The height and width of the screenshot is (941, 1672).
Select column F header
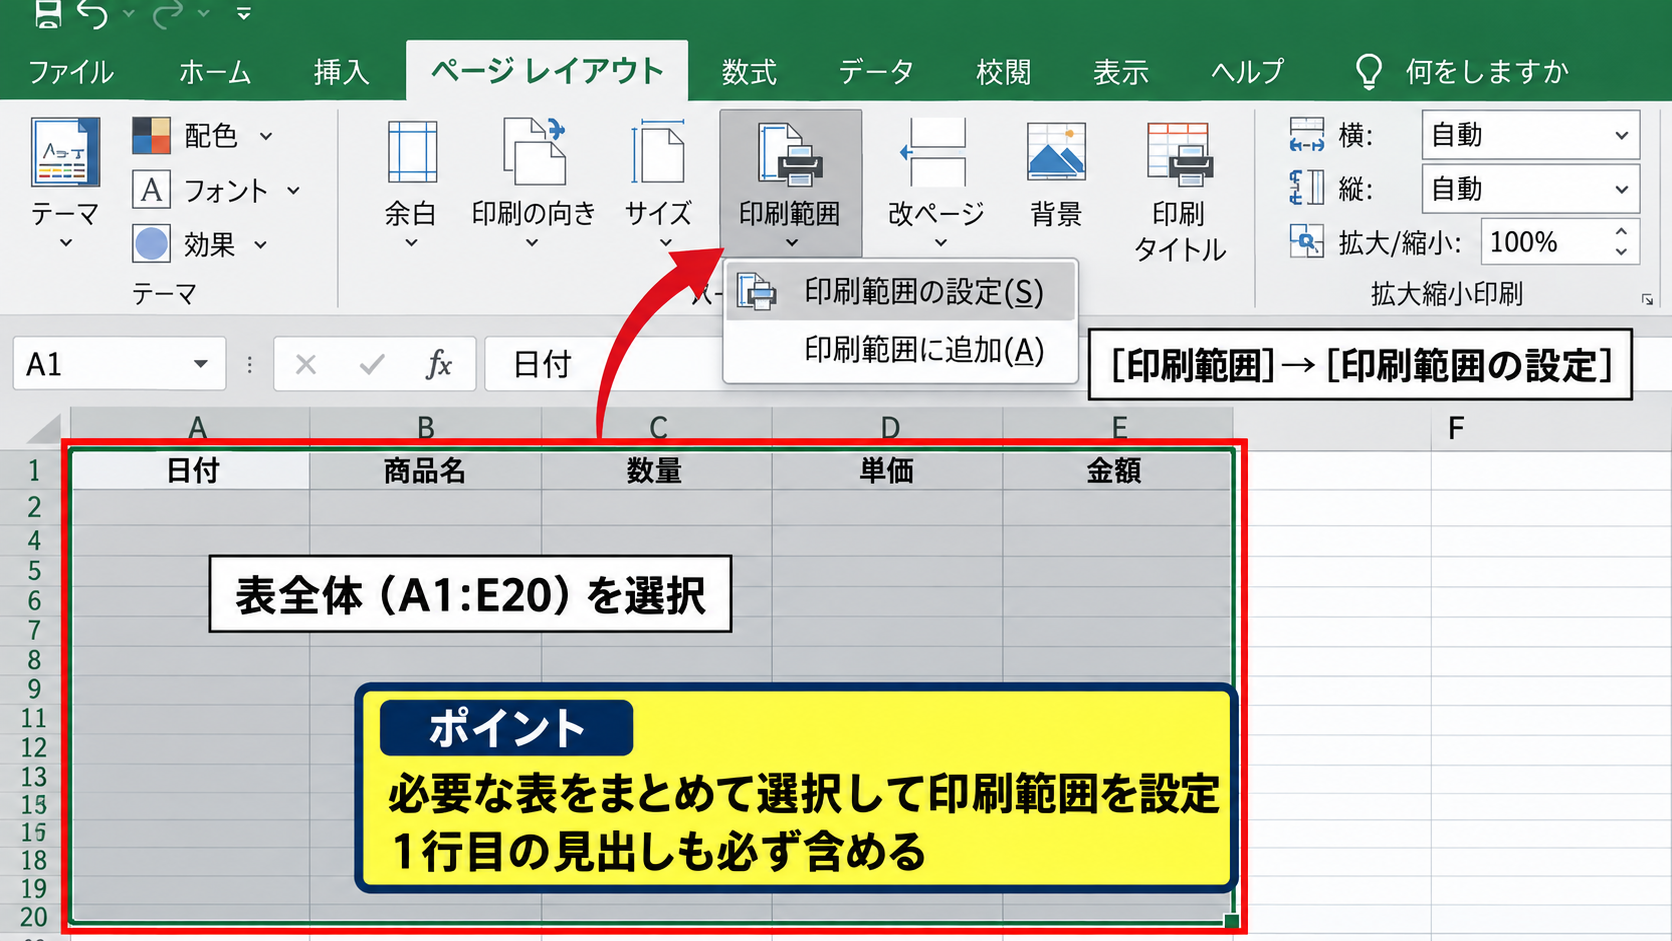tap(1456, 428)
